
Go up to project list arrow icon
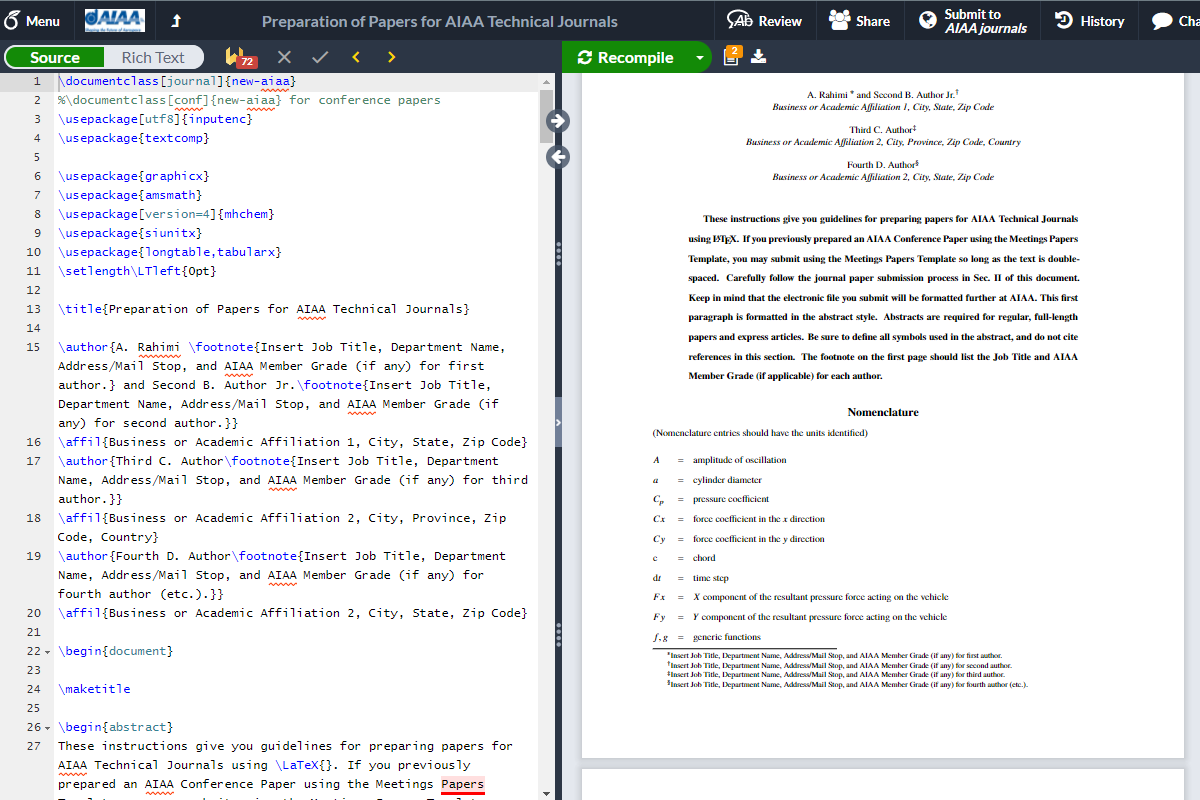tap(176, 20)
